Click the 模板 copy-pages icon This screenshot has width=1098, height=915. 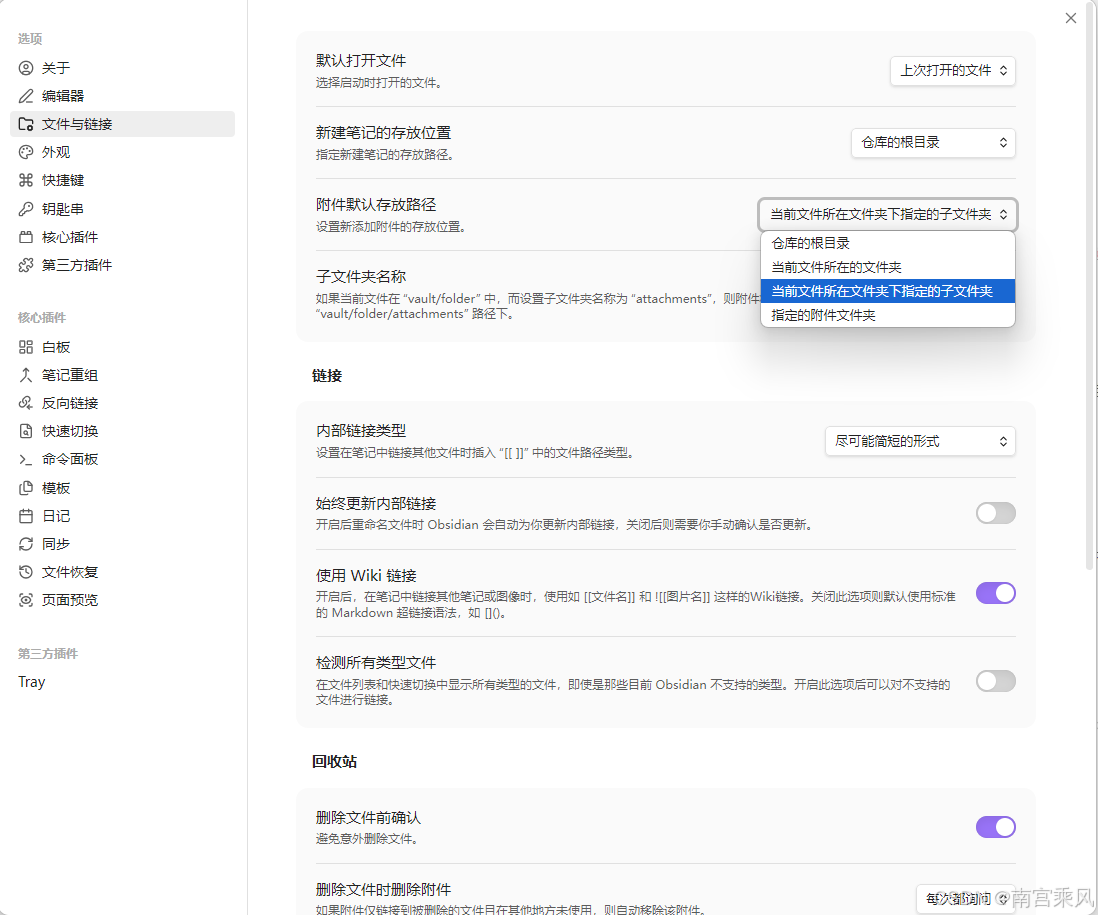[x=26, y=487]
